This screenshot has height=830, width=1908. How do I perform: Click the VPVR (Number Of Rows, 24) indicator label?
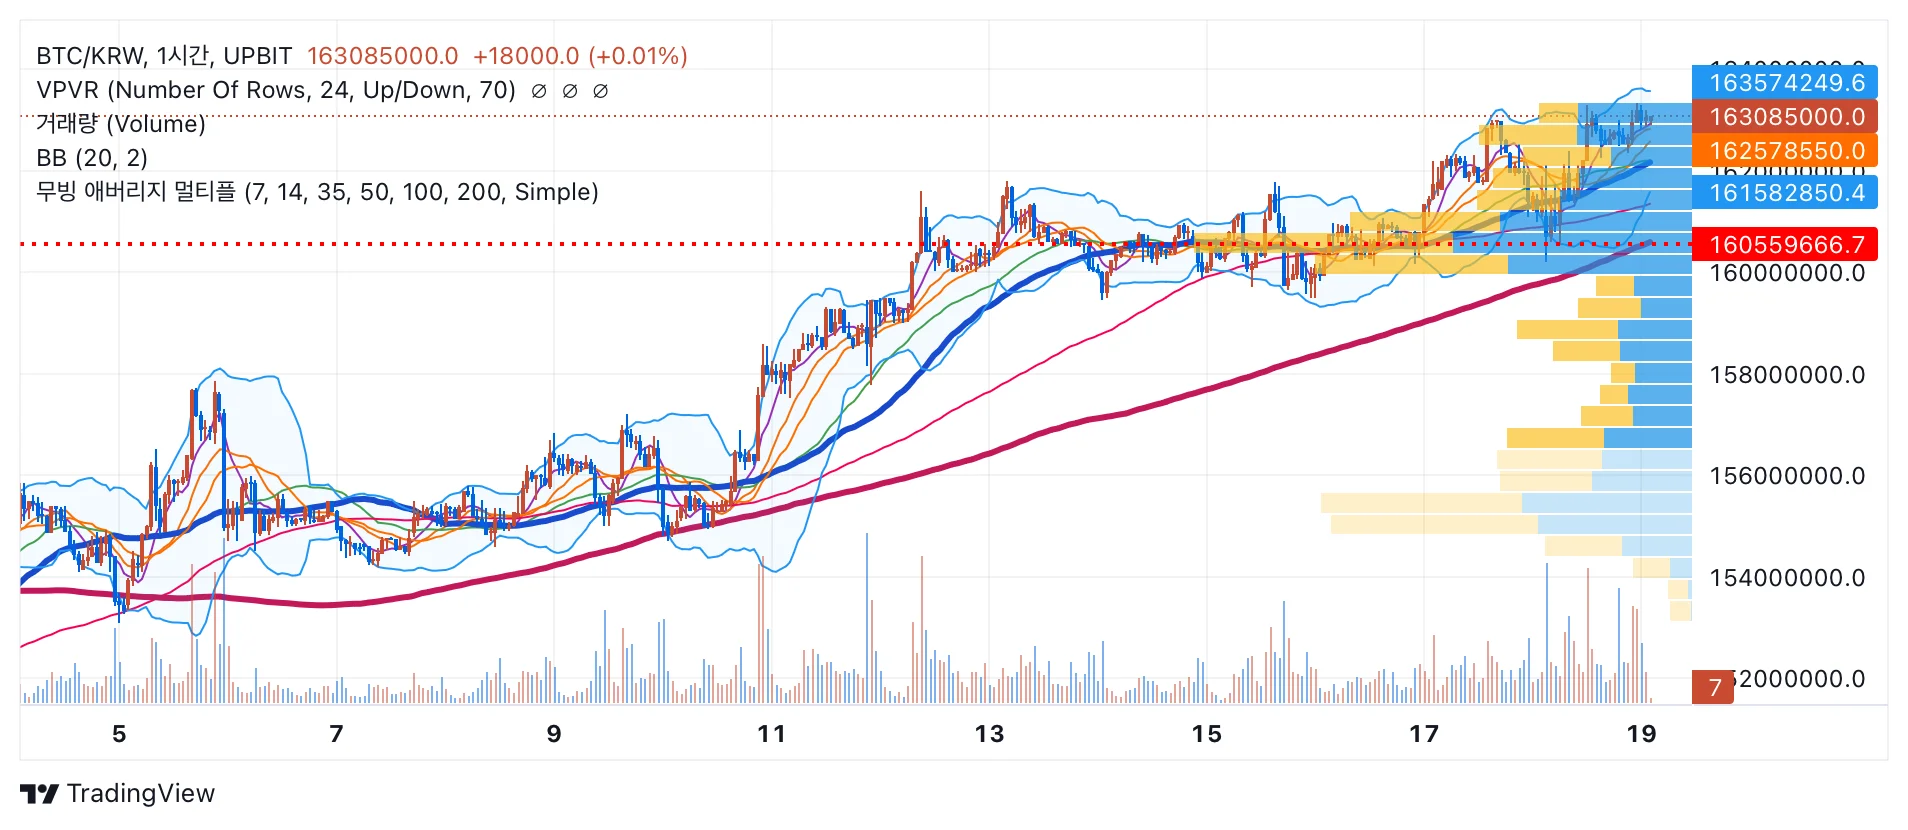[276, 90]
